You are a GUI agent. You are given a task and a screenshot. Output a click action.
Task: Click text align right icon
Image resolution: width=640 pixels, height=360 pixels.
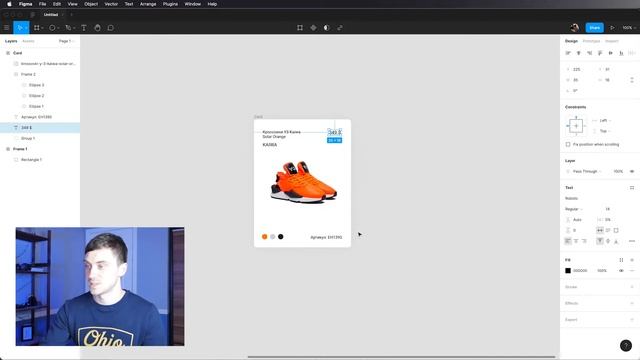[584, 241]
